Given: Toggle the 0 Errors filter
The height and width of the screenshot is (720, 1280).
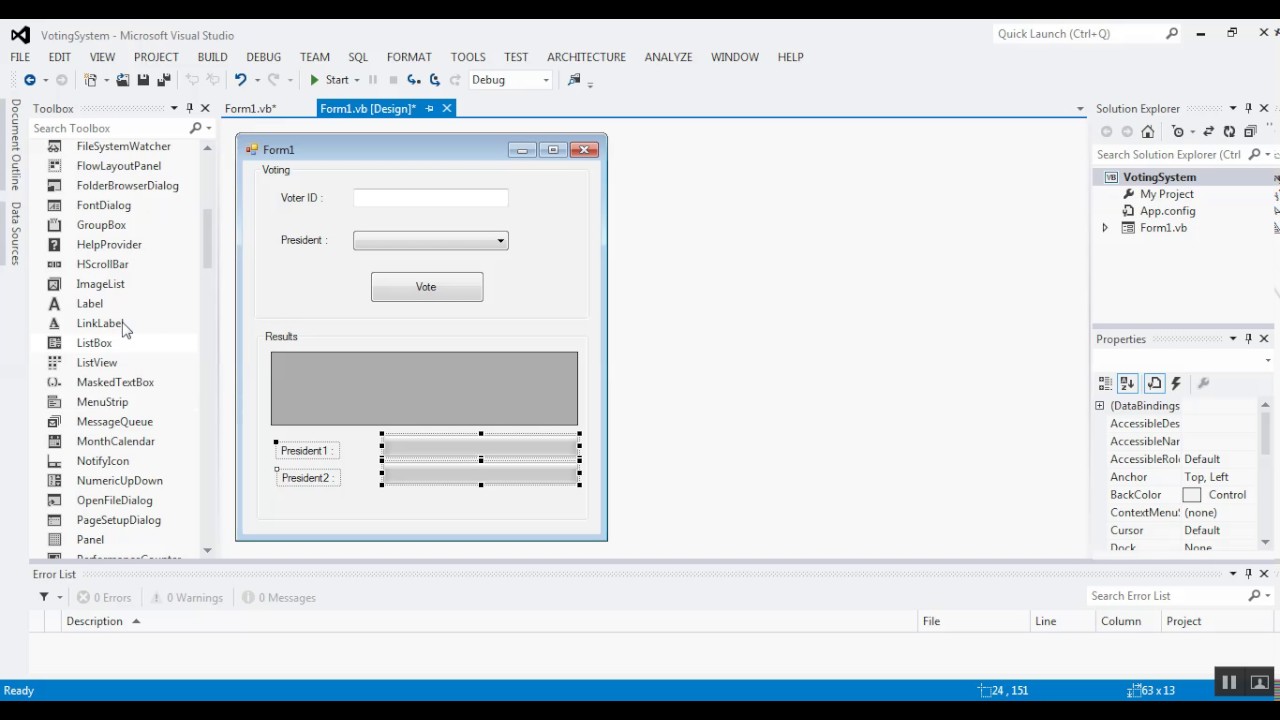Looking at the screenshot, I should pyautogui.click(x=104, y=597).
